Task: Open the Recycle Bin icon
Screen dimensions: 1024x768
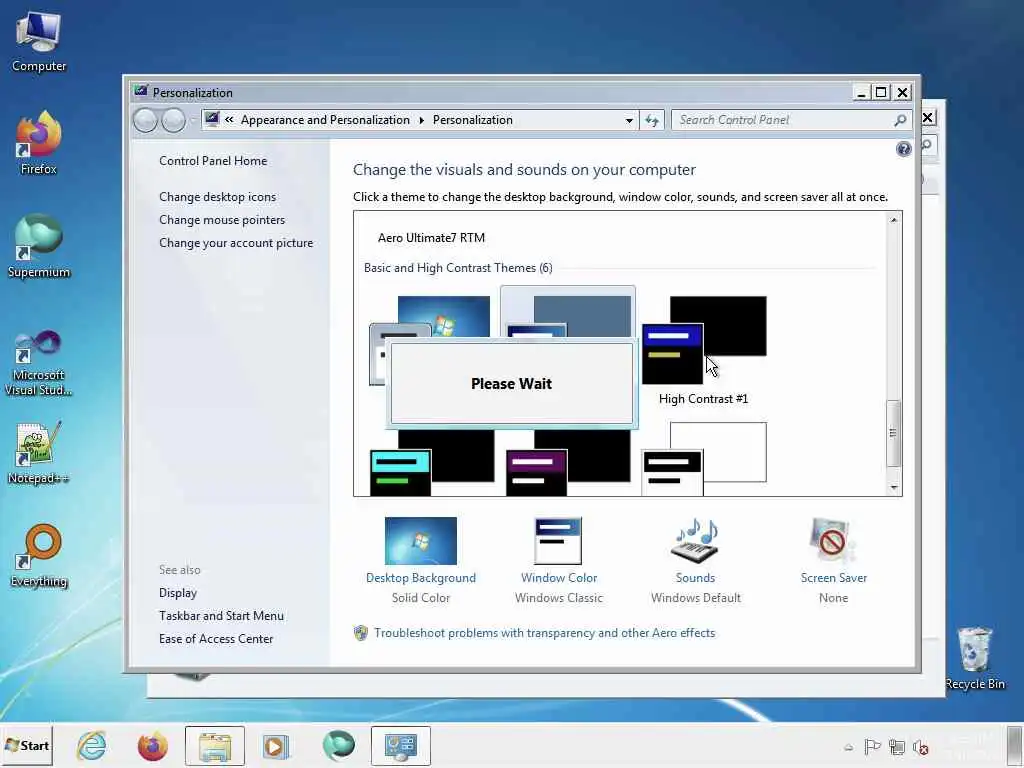Action: [975, 658]
